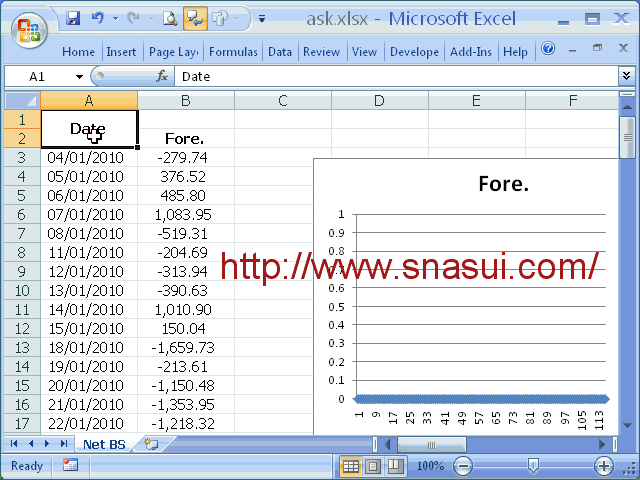This screenshot has width=640, height=480.
Task: Click the zoom slider handle
Action: [x=534, y=465]
